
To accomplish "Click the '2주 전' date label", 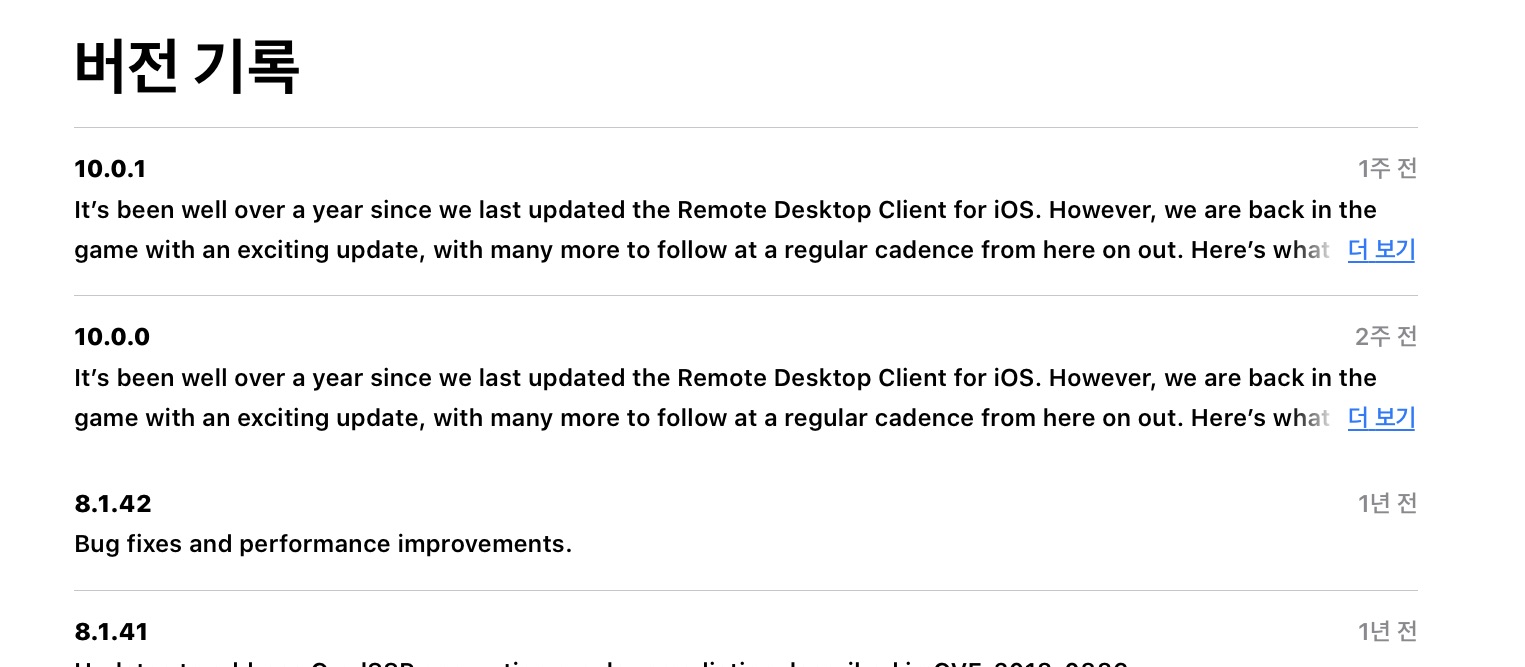I will point(1386,337).
